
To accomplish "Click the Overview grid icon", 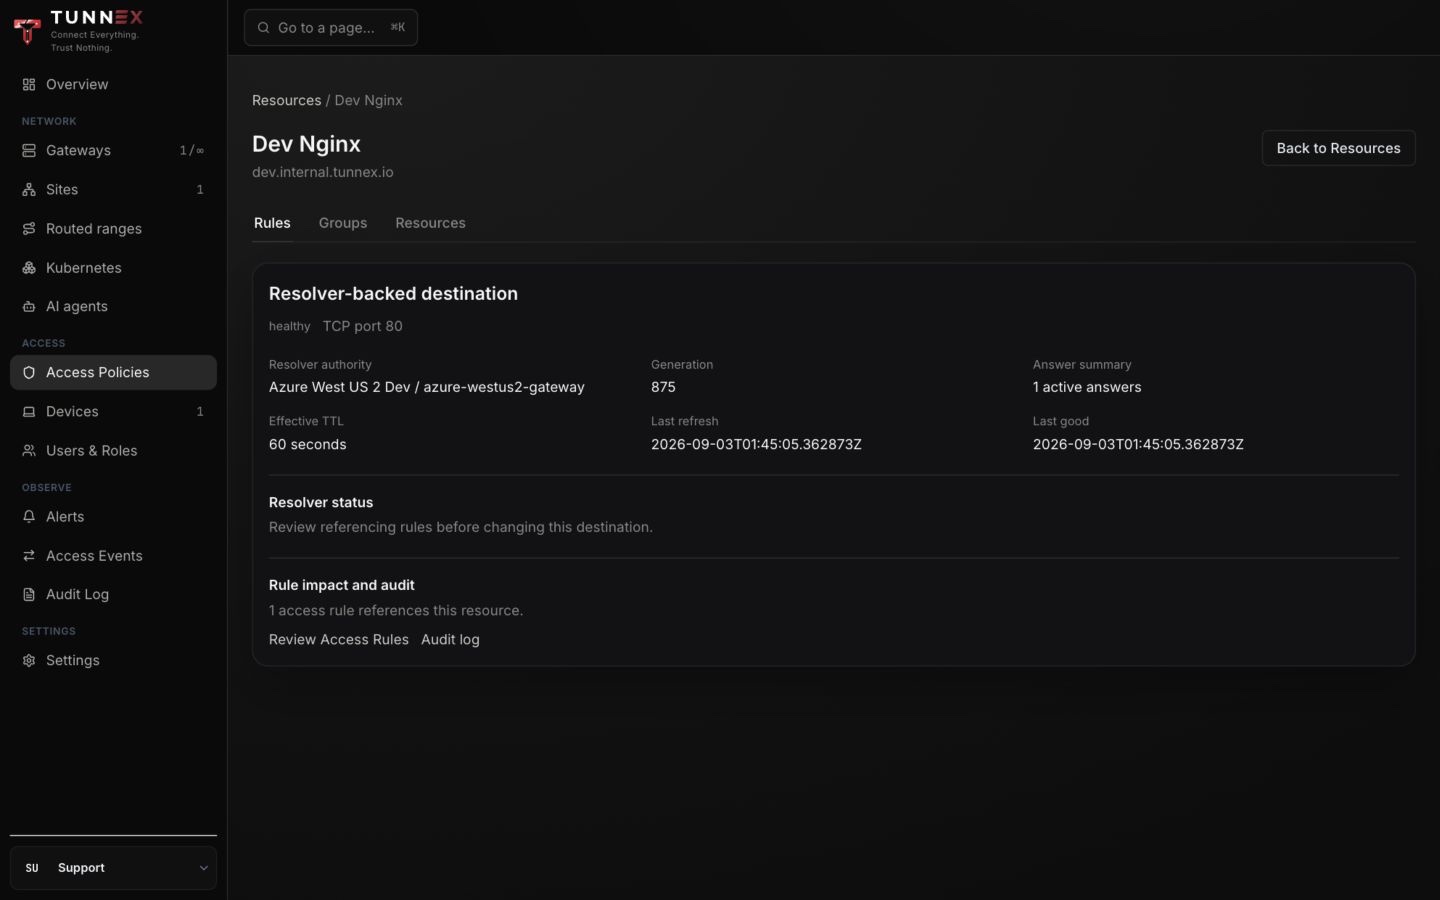I will (x=29, y=85).
